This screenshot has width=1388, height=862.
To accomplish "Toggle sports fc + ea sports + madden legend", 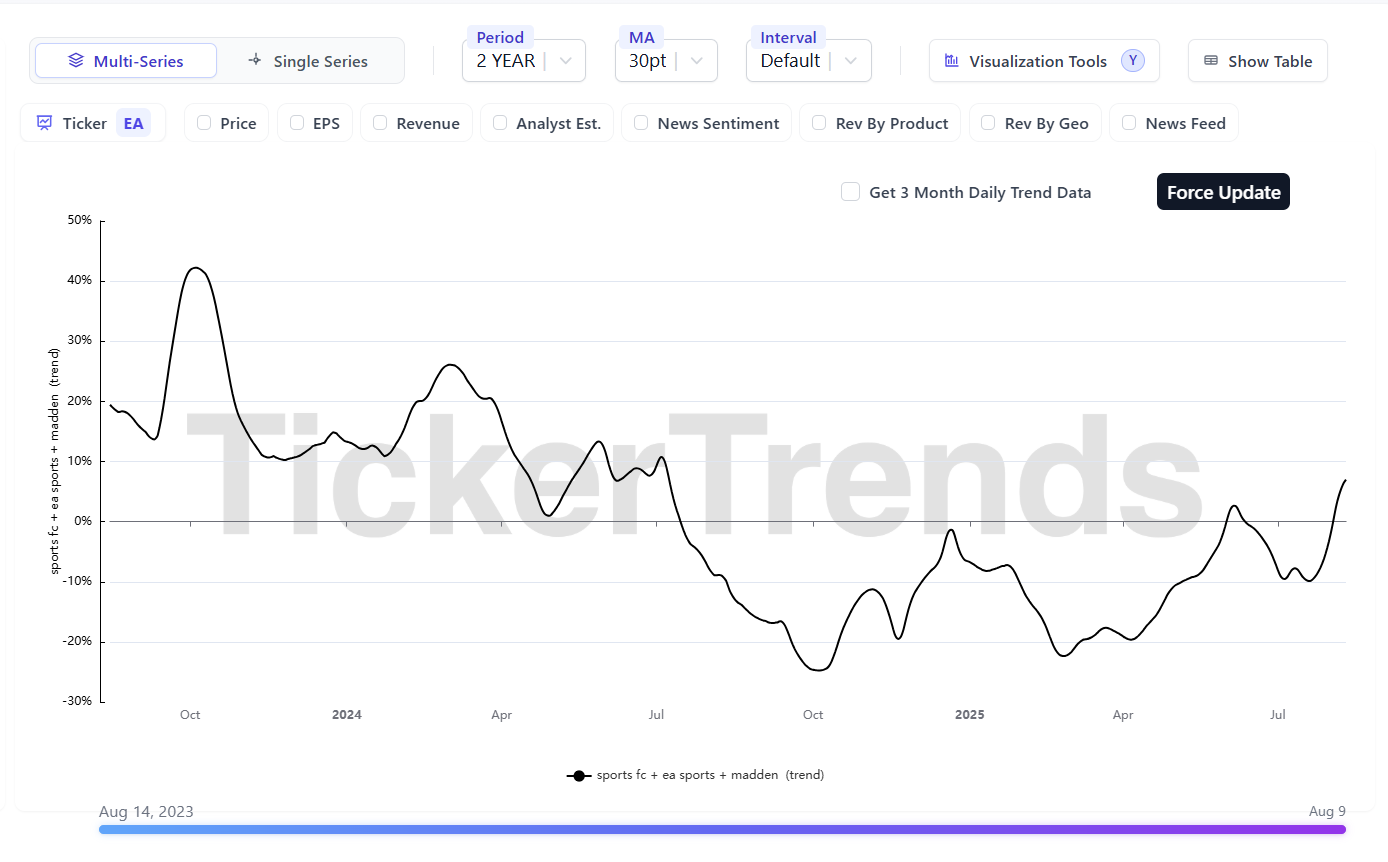I will click(695, 775).
